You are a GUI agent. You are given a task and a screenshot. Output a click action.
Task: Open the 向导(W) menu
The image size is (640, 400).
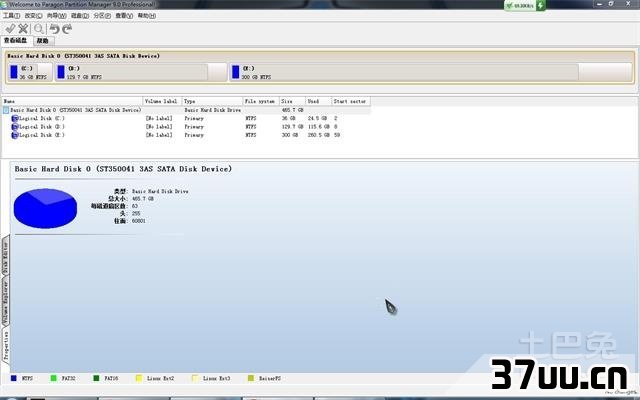(56, 16)
